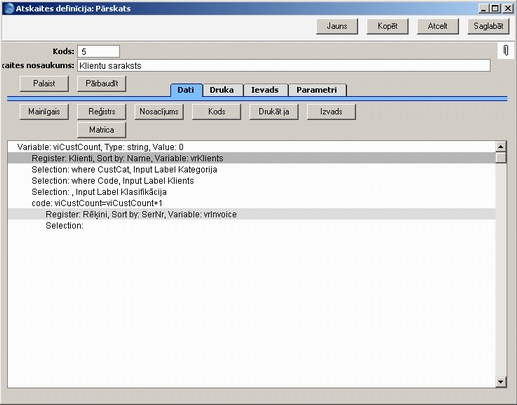The width and height of the screenshot is (517, 405).
Task: Open the Ievads tab
Action: (265, 90)
